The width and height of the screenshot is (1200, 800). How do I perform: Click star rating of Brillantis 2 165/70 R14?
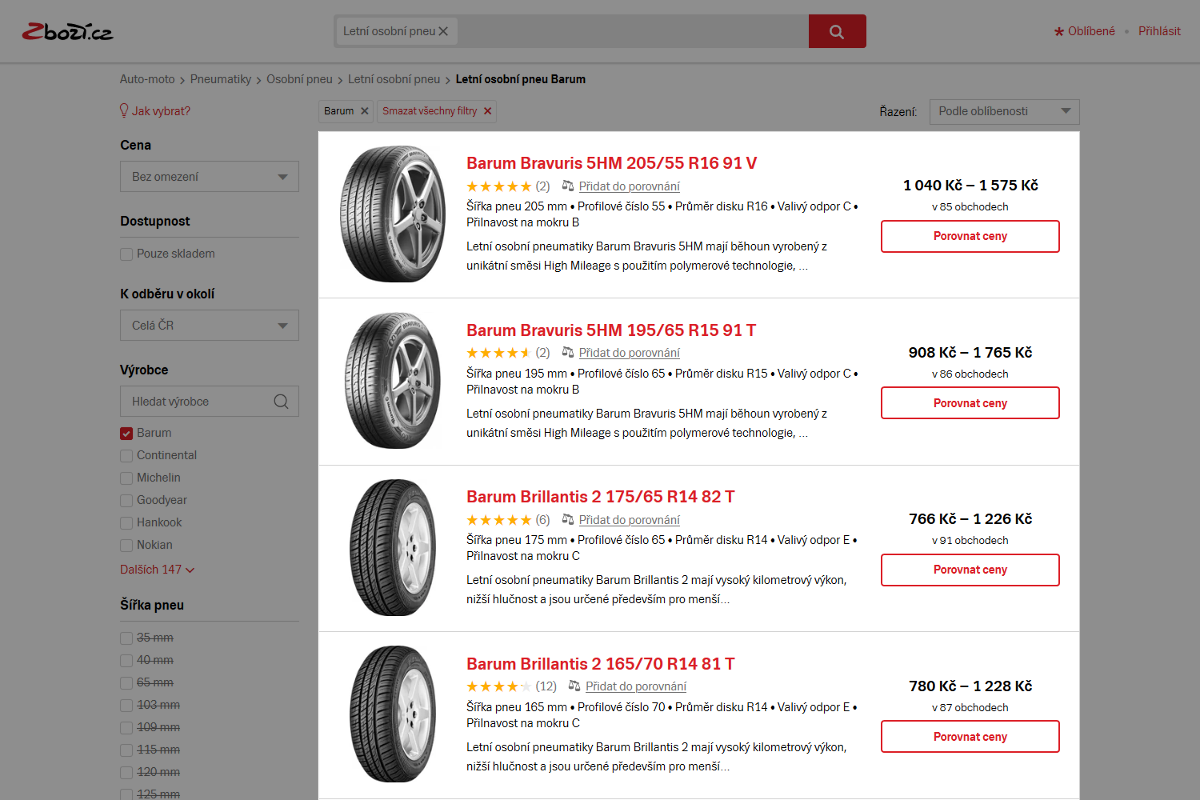tap(499, 686)
